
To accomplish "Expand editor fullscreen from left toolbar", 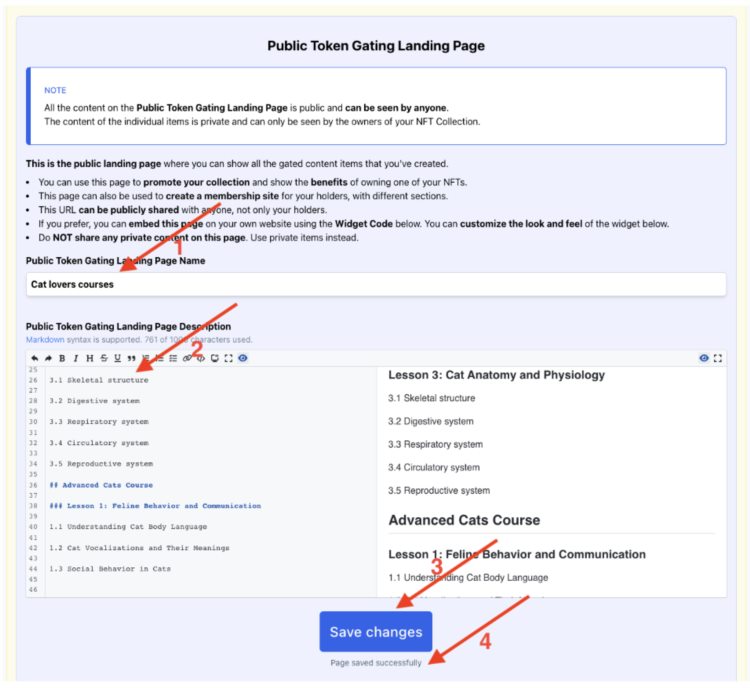I will [x=229, y=358].
